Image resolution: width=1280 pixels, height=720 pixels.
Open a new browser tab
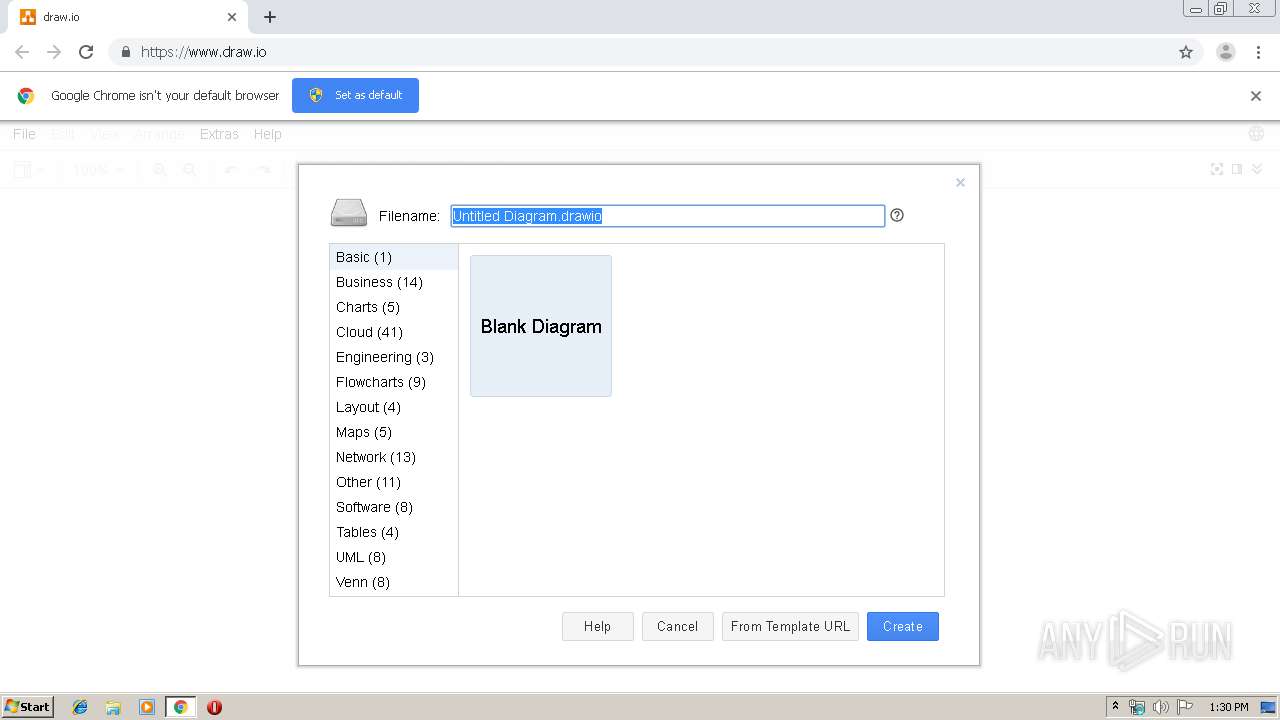click(270, 17)
